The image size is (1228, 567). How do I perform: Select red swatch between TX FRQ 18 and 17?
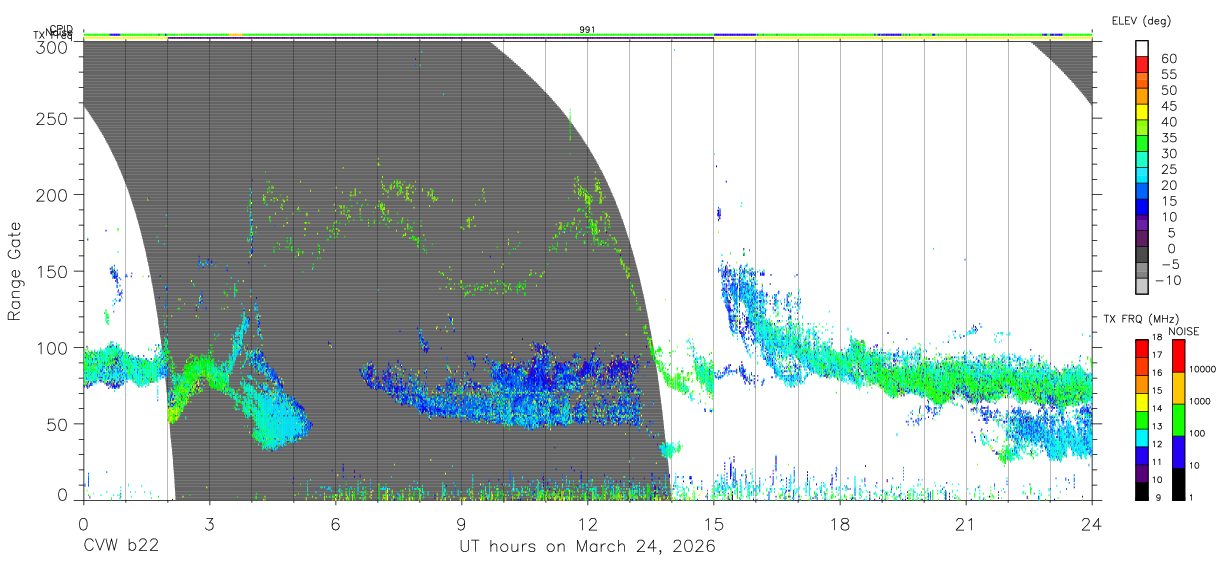1141,348
